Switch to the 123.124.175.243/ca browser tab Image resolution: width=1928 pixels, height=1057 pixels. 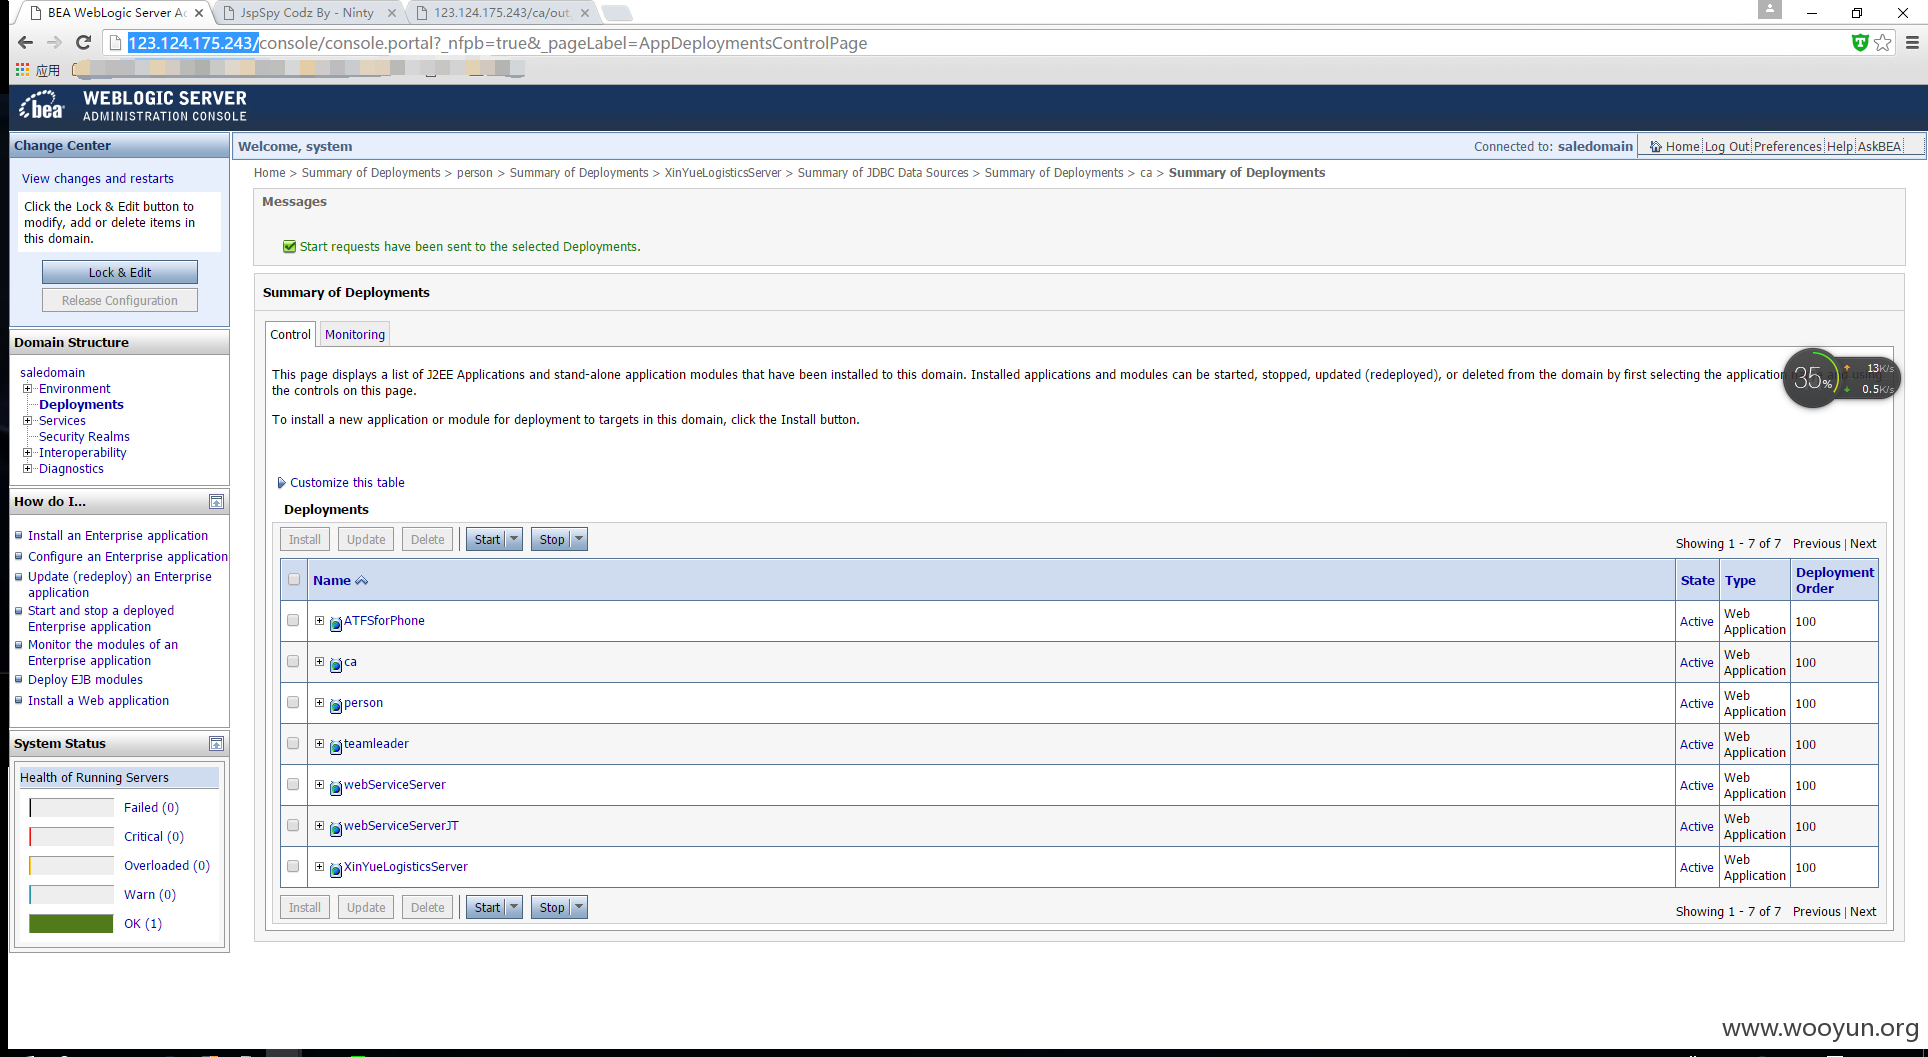tap(502, 13)
